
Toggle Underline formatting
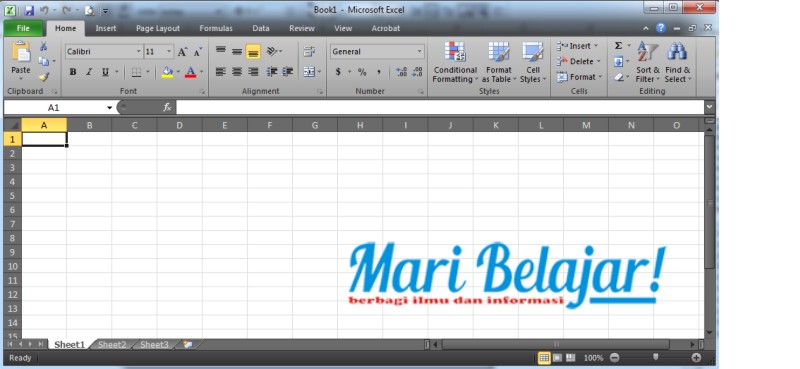coord(105,72)
